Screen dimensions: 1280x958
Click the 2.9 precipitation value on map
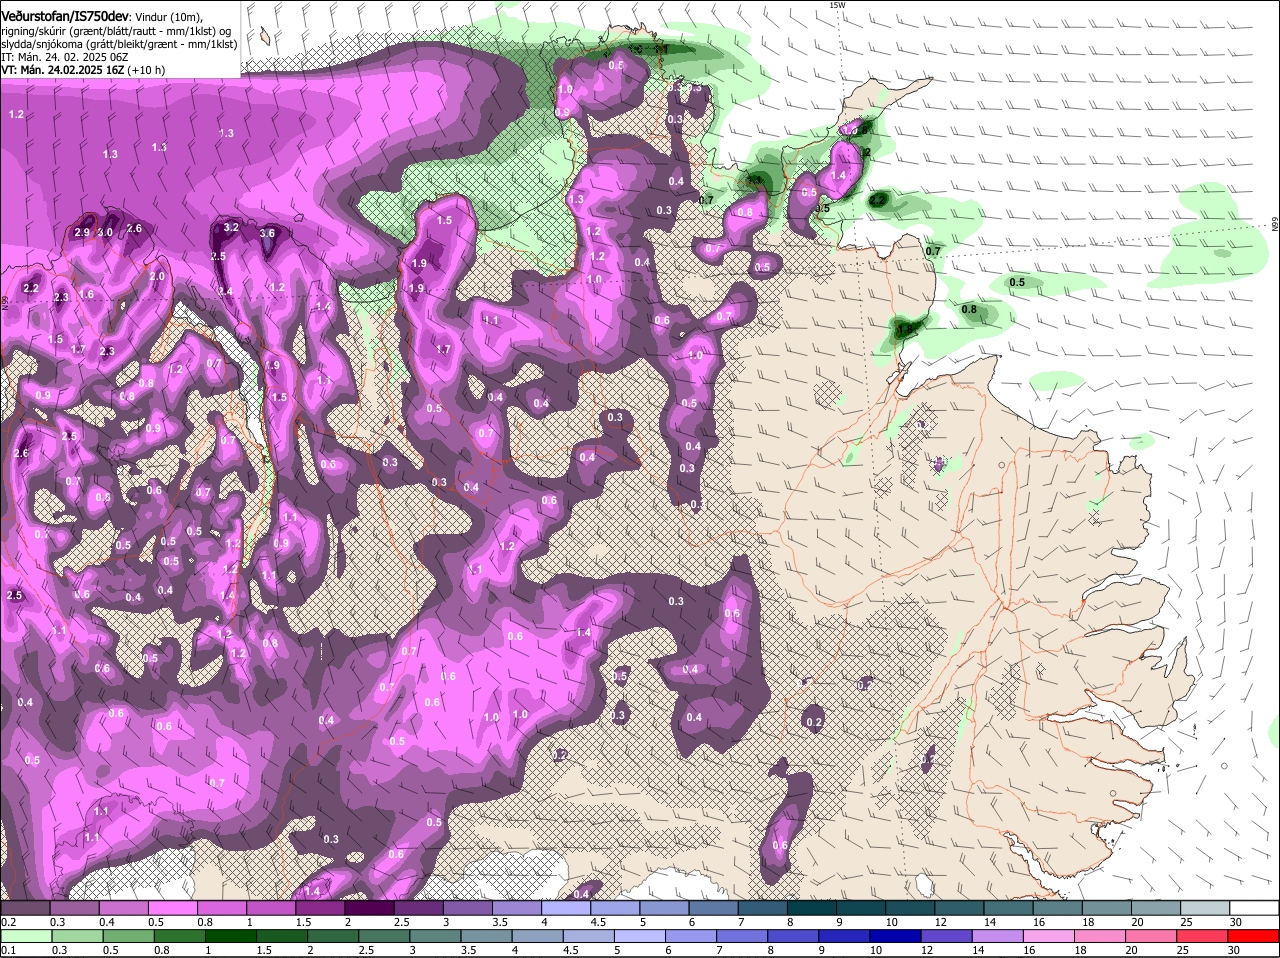(83, 232)
